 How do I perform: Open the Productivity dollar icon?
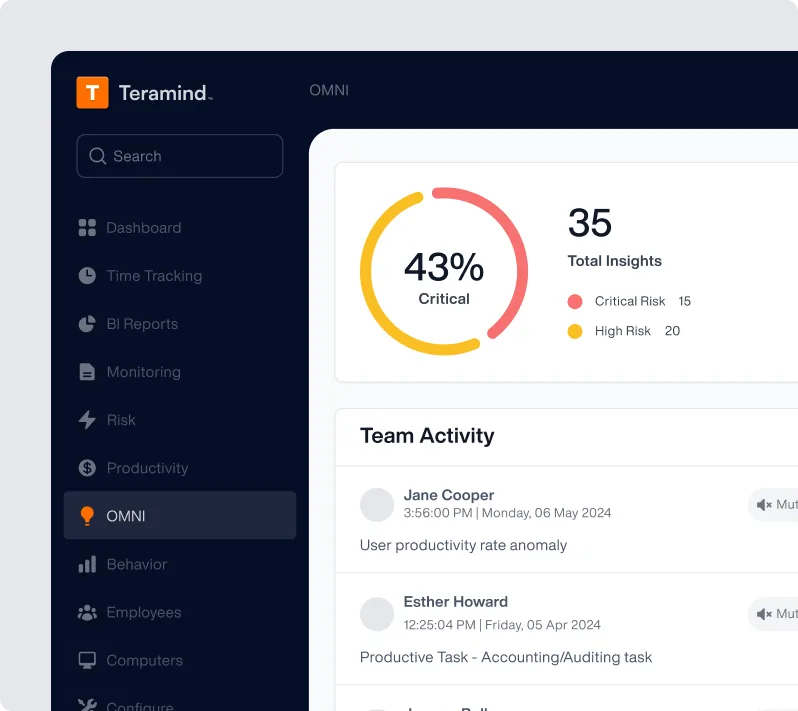coord(87,468)
